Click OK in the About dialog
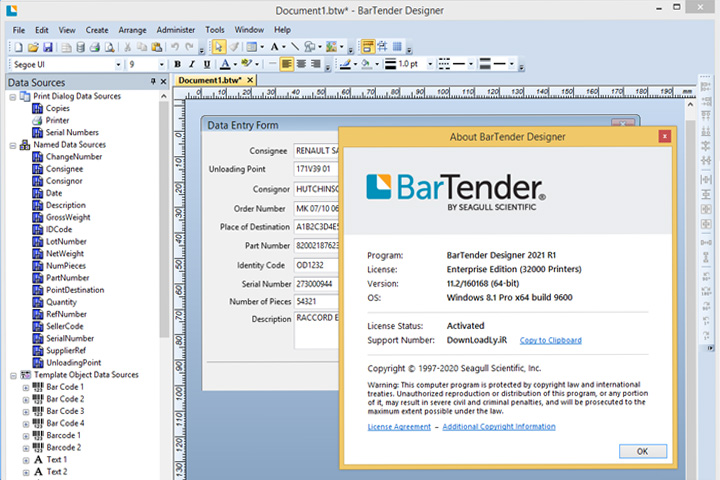 pyautogui.click(x=642, y=452)
